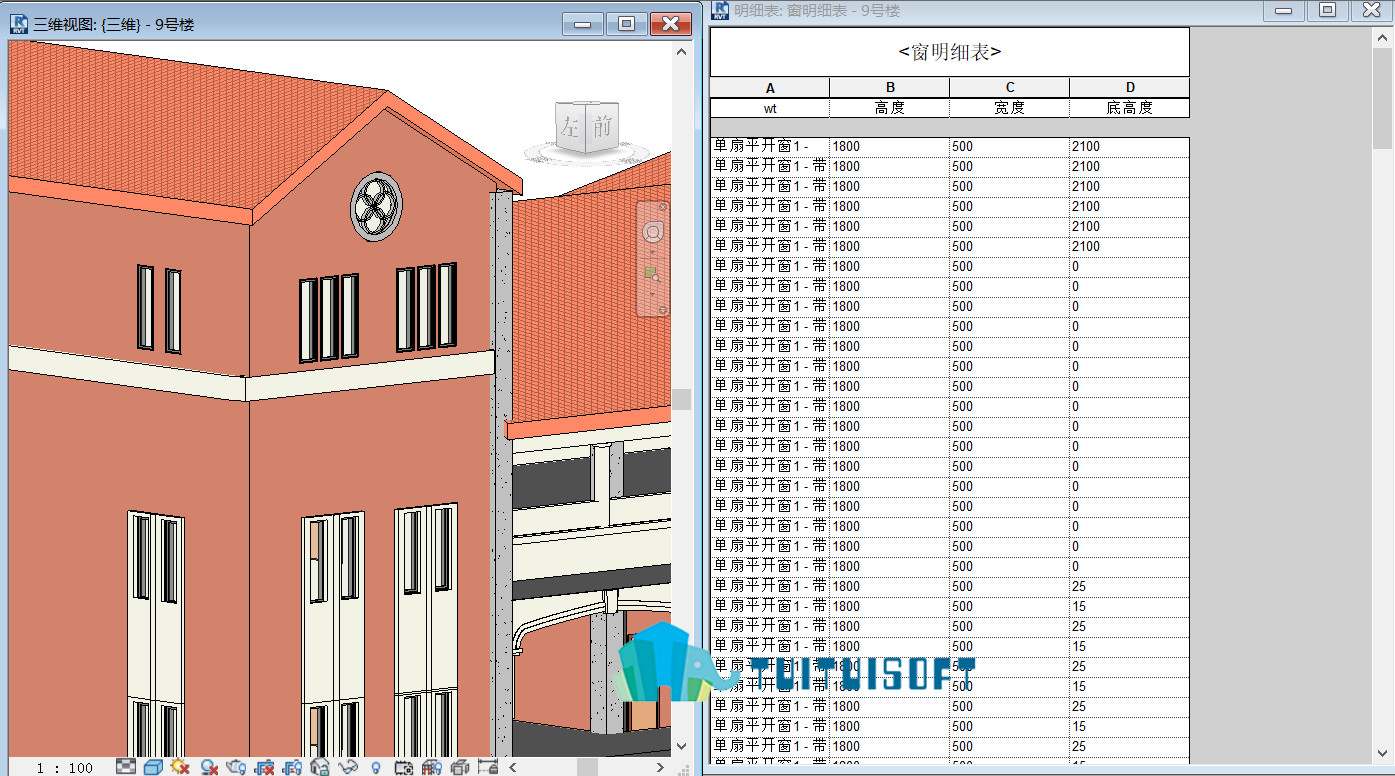Toggle the Show Analytical Model icon
The height and width of the screenshot is (776, 1395).
[x=431, y=768]
